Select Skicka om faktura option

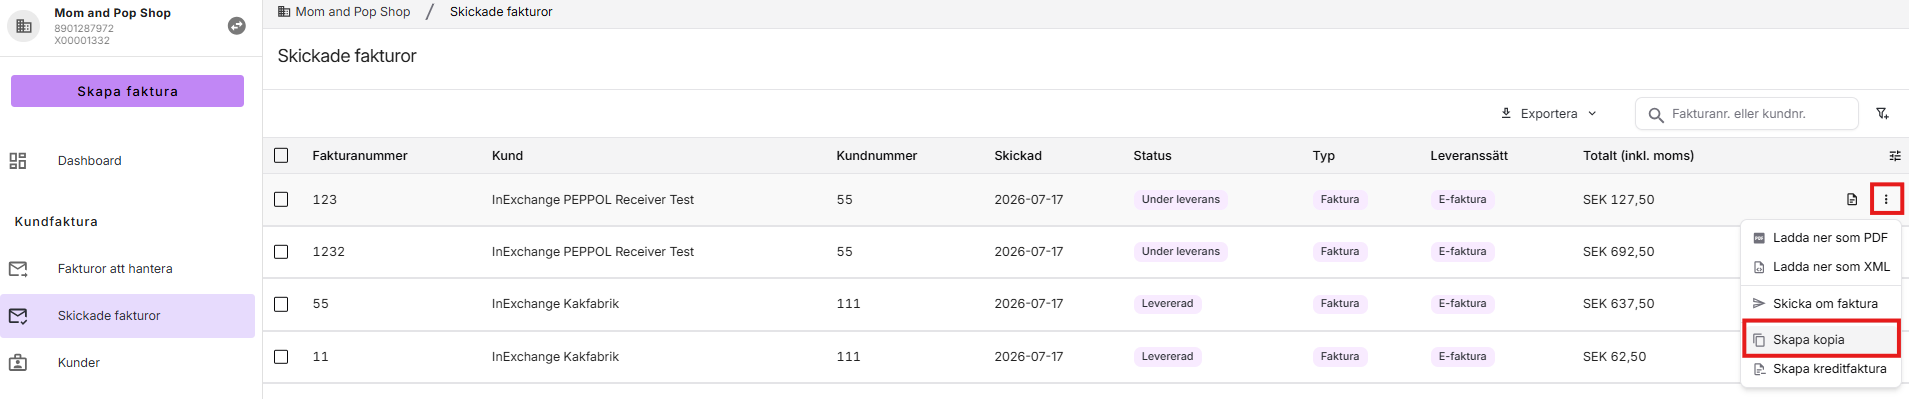(1821, 304)
